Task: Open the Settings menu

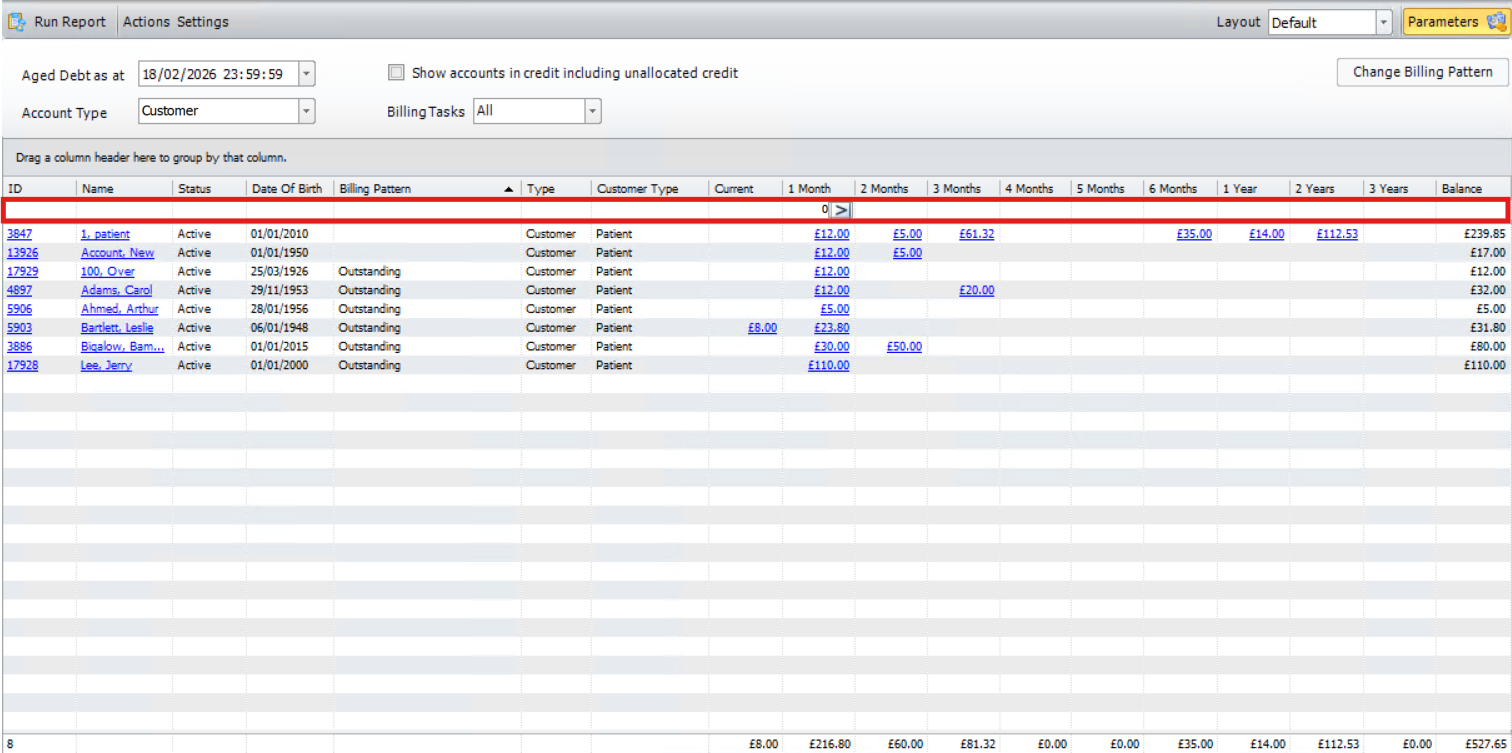Action: [x=203, y=22]
